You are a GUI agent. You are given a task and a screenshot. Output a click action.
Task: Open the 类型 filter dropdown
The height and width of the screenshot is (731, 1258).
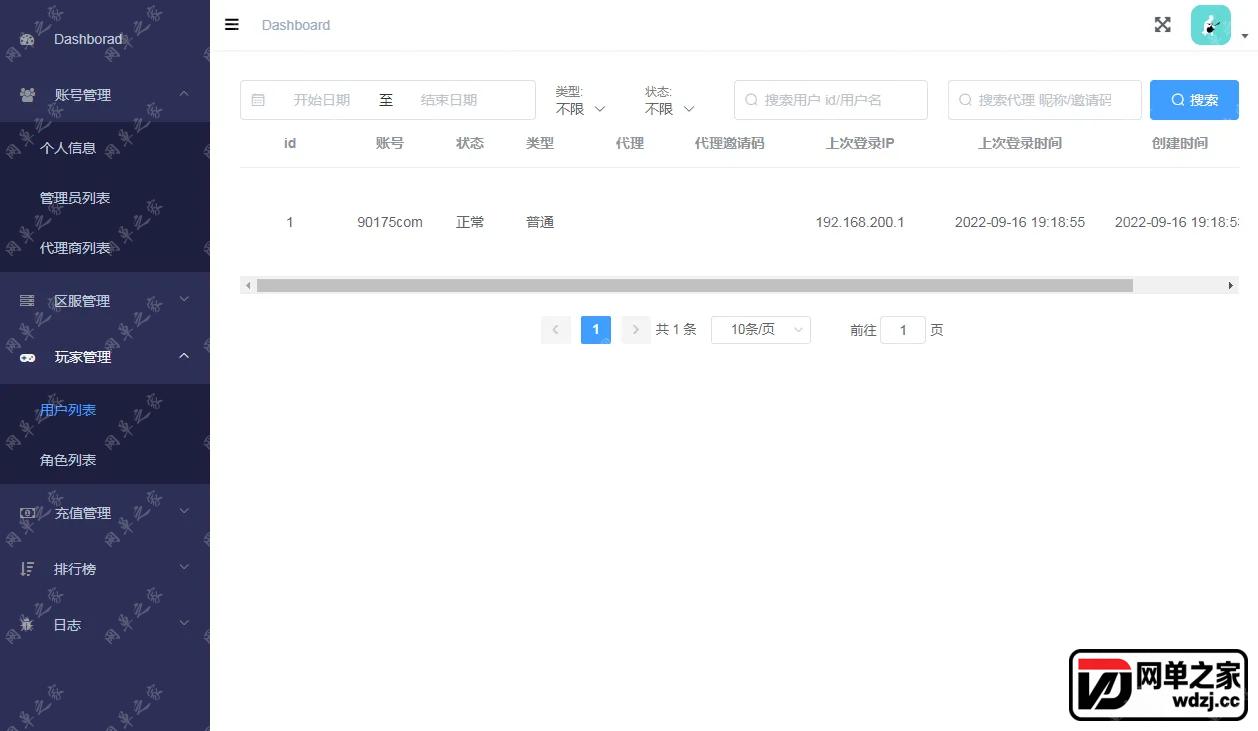(x=581, y=109)
